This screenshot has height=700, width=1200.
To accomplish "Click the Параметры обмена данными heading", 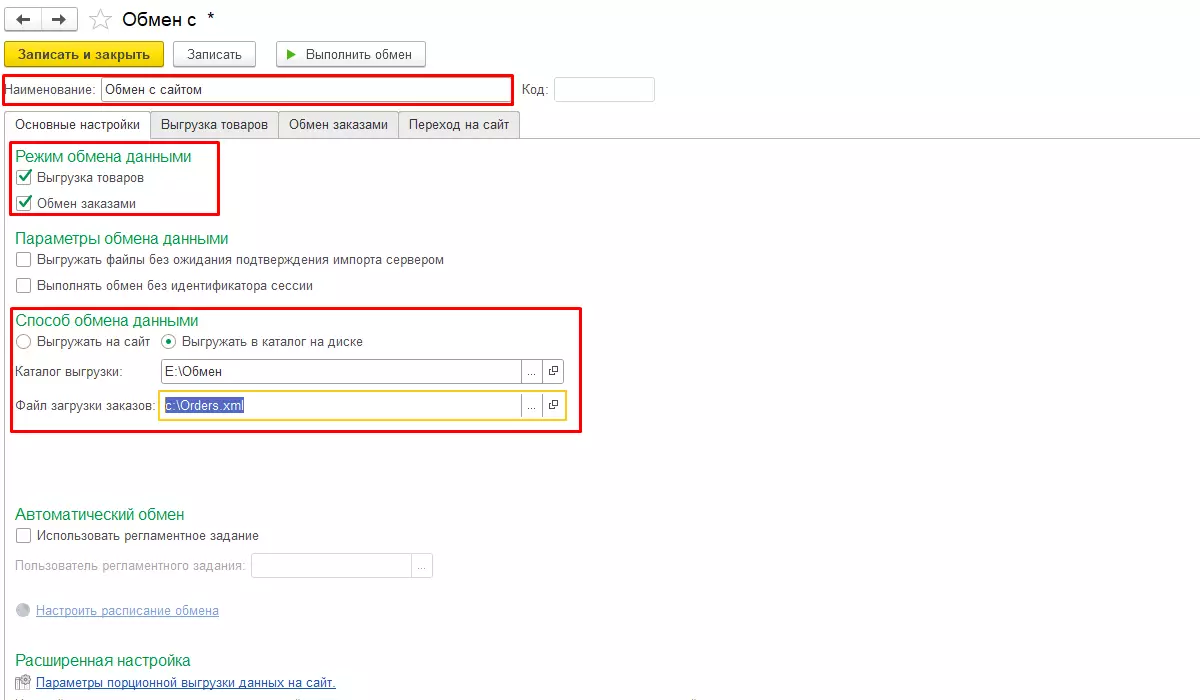I will (122, 238).
